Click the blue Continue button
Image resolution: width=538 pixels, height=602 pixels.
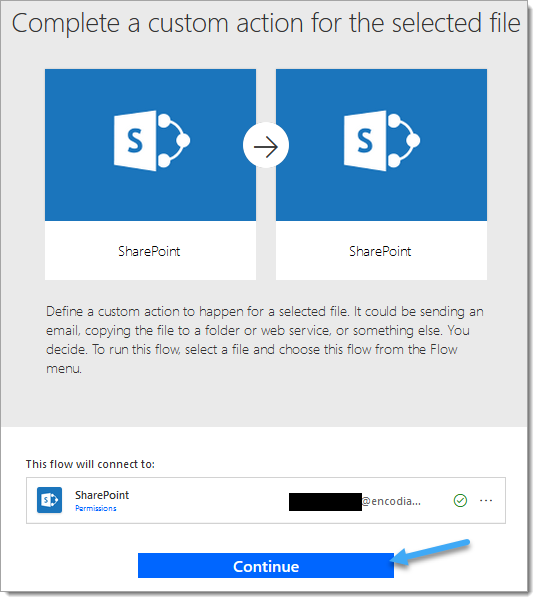tap(266, 565)
